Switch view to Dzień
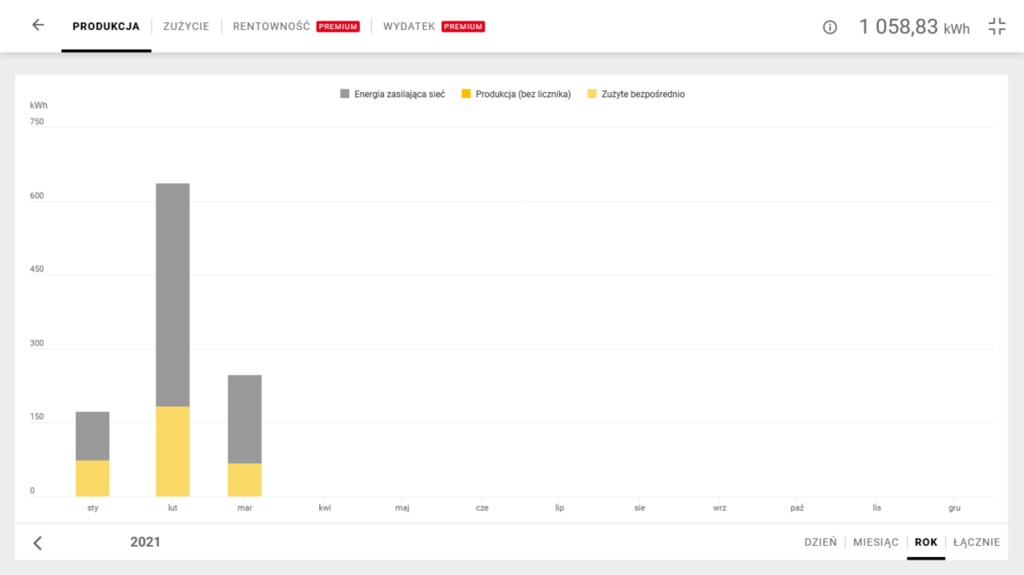Image resolution: width=1024 pixels, height=575 pixels. [x=820, y=542]
